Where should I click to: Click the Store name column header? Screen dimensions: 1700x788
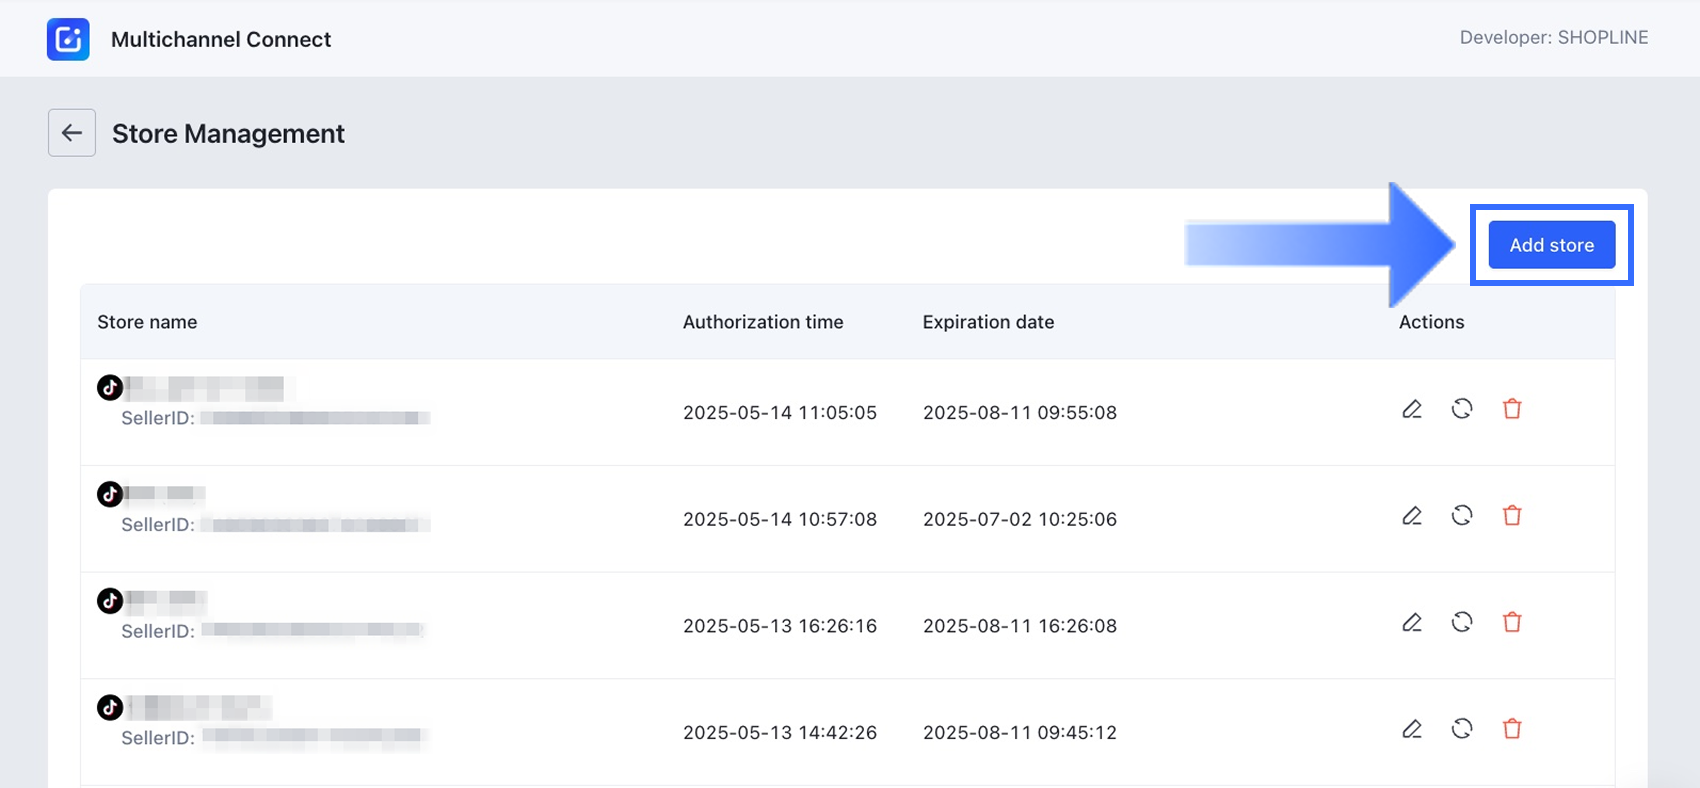[147, 322]
